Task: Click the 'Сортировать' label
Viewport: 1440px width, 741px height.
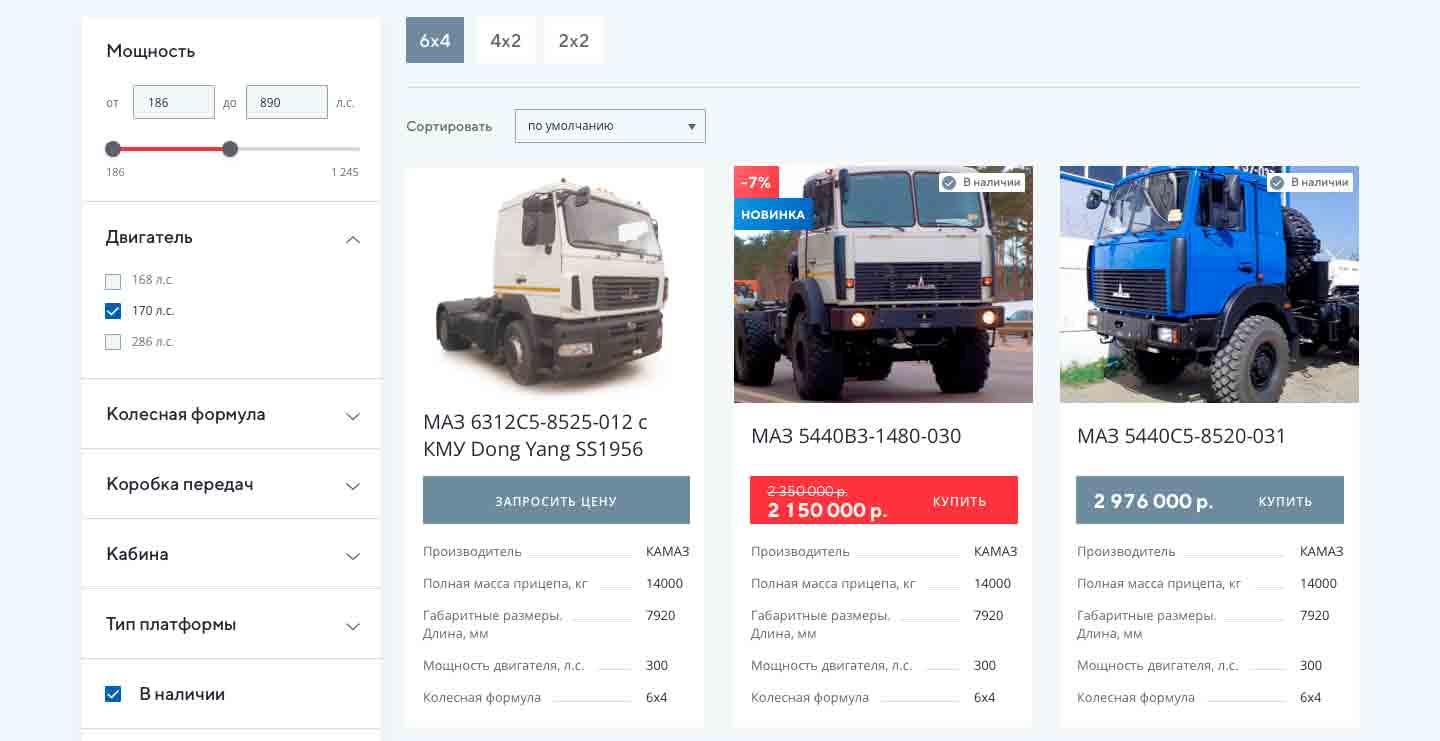Action: pyautogui.click(x=449, y=127)
